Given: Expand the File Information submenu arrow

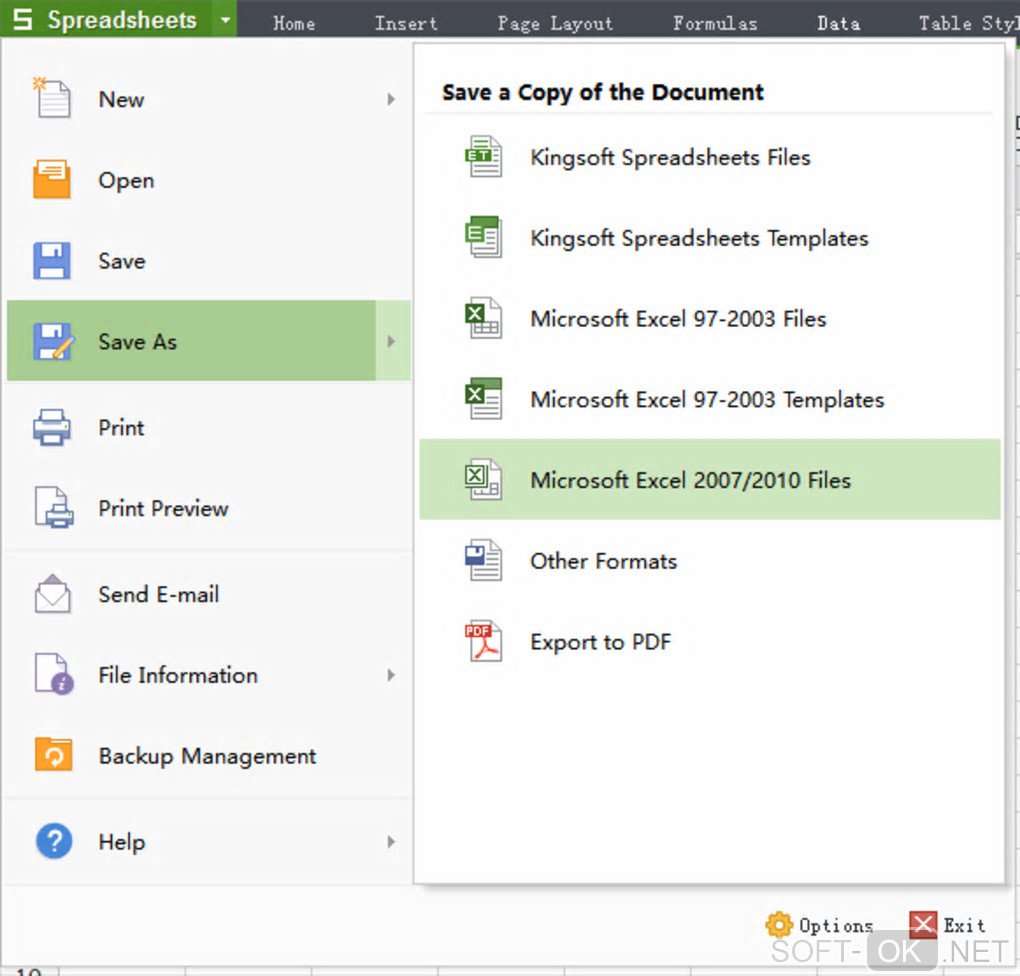Looking at the screenshot, I should [x=391, y=675].
